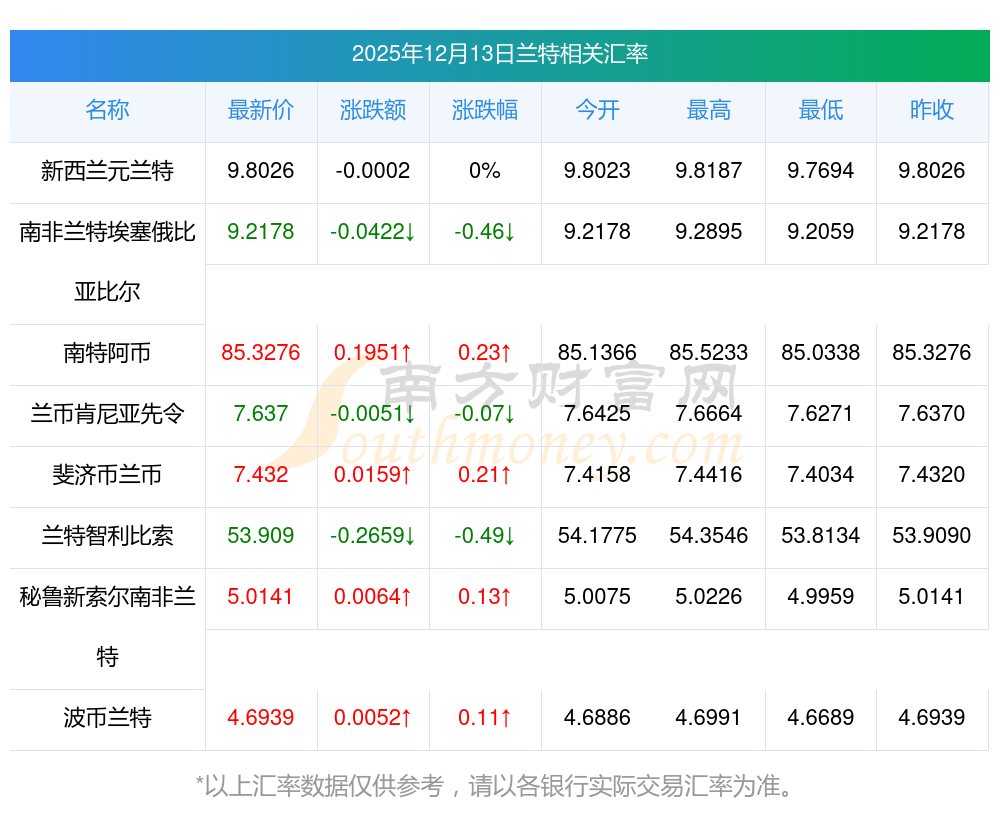Click the 斐济币兰币 row label
This screenshot has height=817, width=1000.
pyautogui.click(x=107, y=475)
